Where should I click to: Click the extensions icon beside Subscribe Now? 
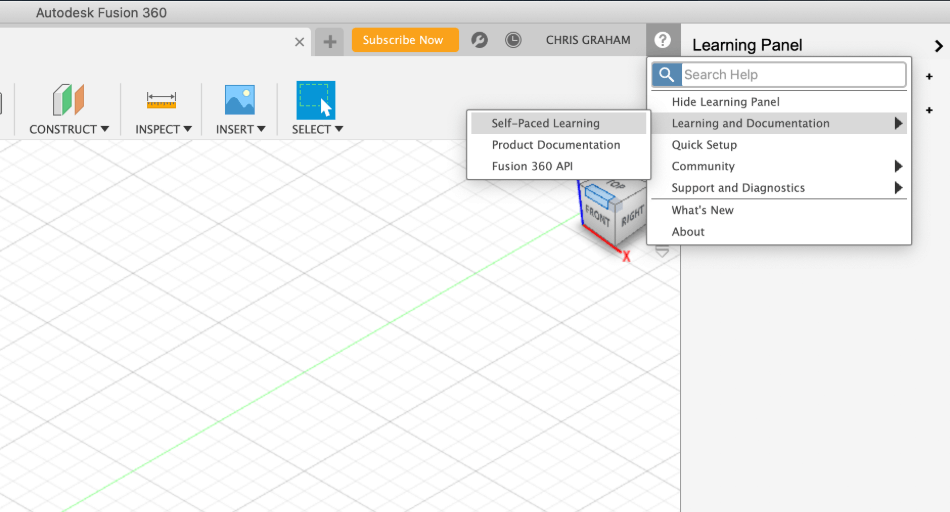pyautogui.click(x=479, y=40)
